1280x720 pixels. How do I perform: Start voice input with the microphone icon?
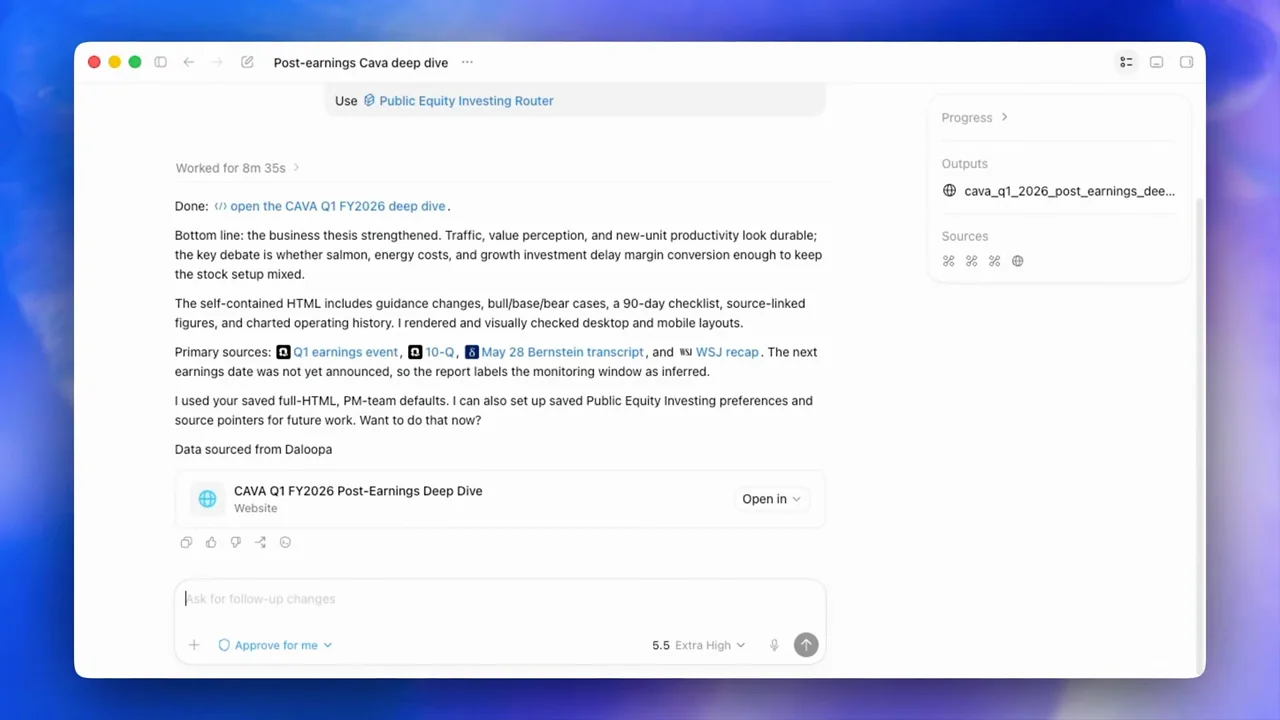point(774,645)
